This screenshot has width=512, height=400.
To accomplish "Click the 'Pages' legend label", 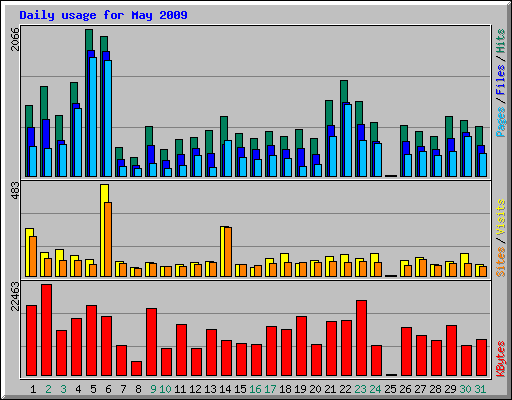I will tap(501, 122).
